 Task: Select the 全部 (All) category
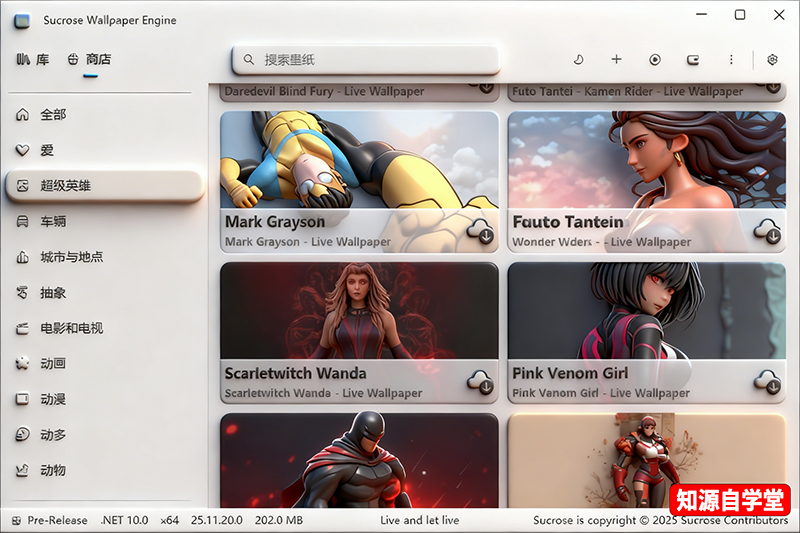pos(53,115)
